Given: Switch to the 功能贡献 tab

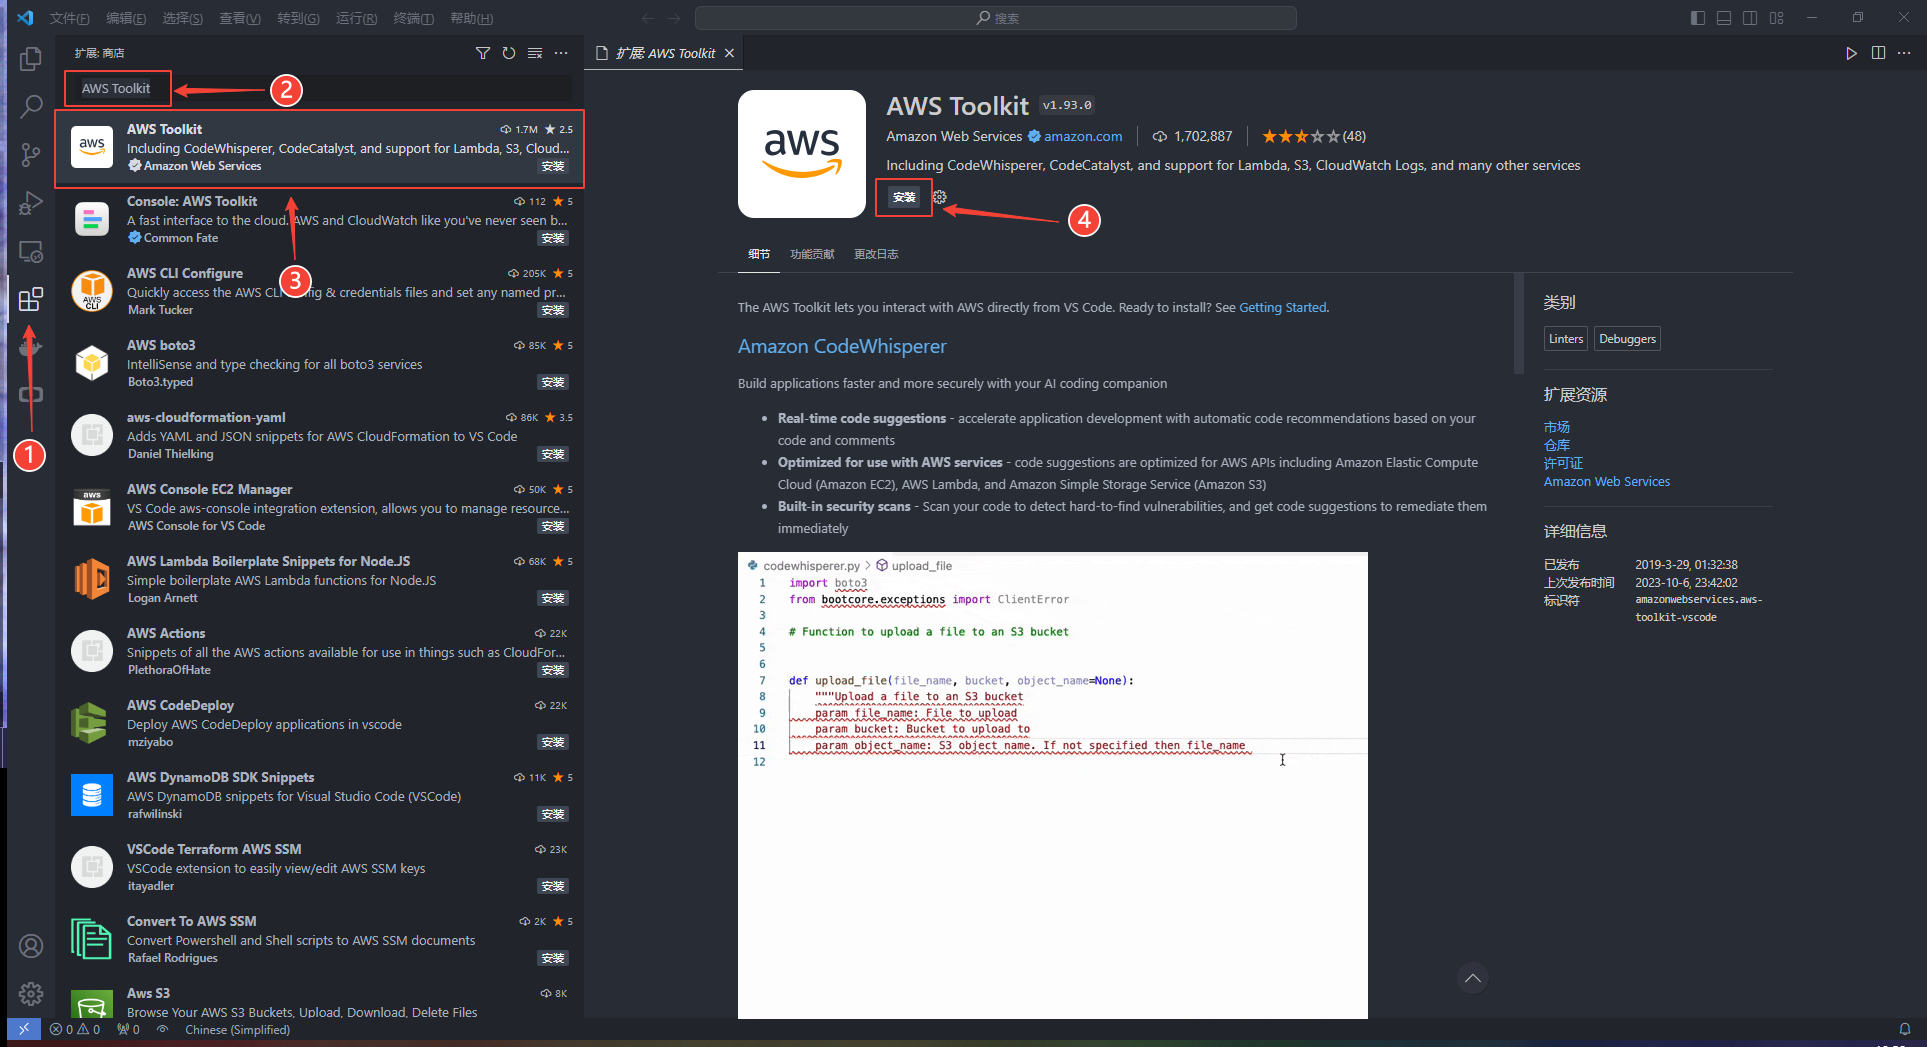Looking at the screenshot, I should tap(812, 254).
